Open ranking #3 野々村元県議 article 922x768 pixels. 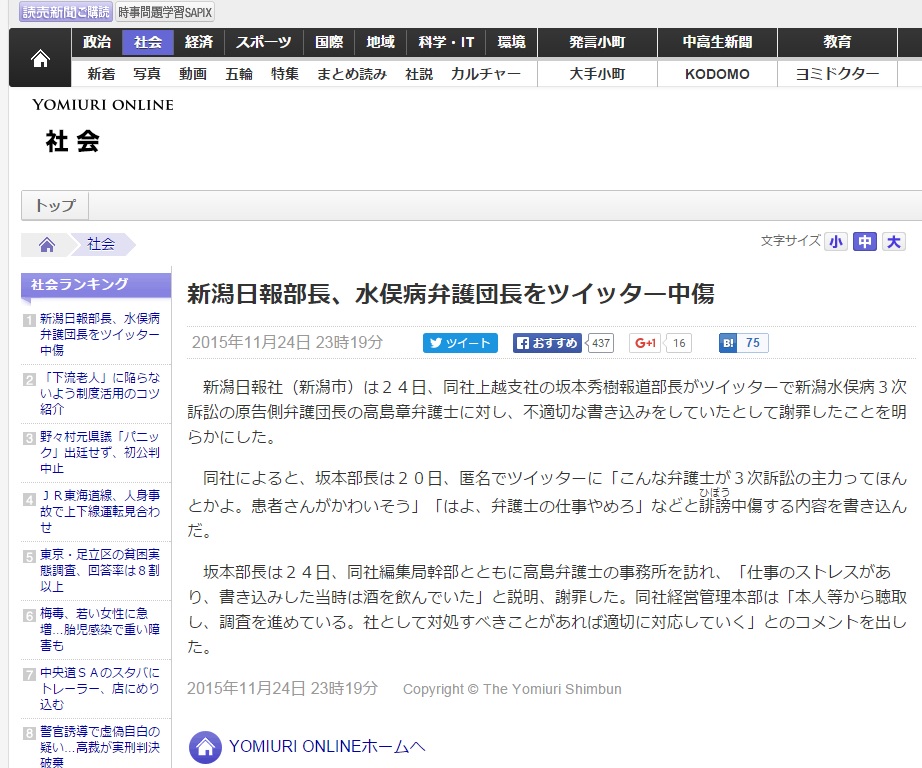100,452
